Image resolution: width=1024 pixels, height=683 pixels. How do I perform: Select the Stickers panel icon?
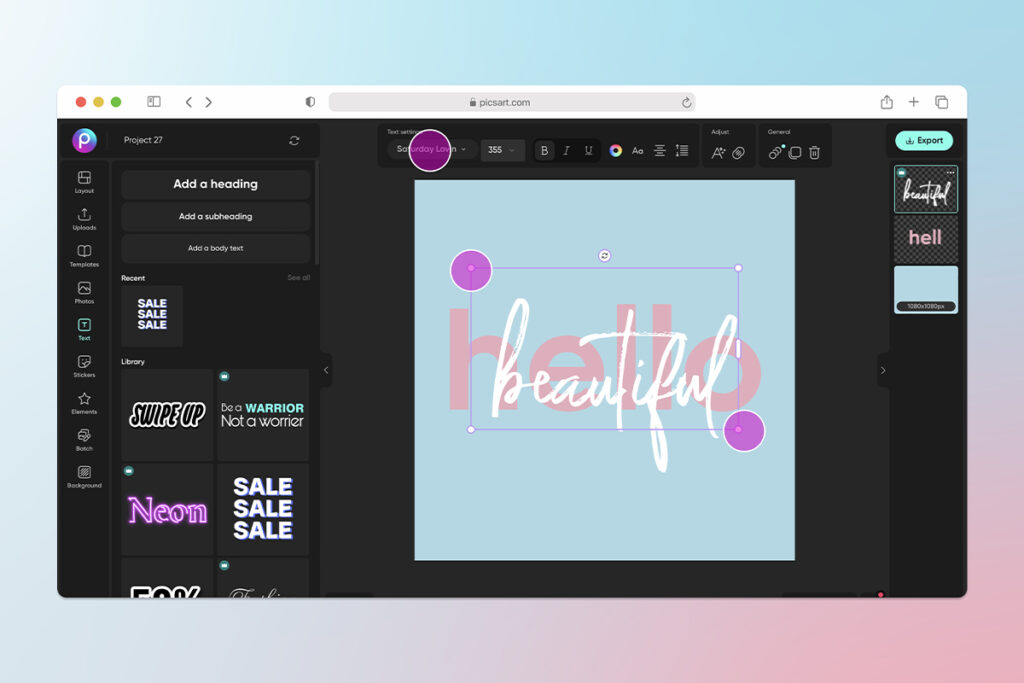(84, 365)
